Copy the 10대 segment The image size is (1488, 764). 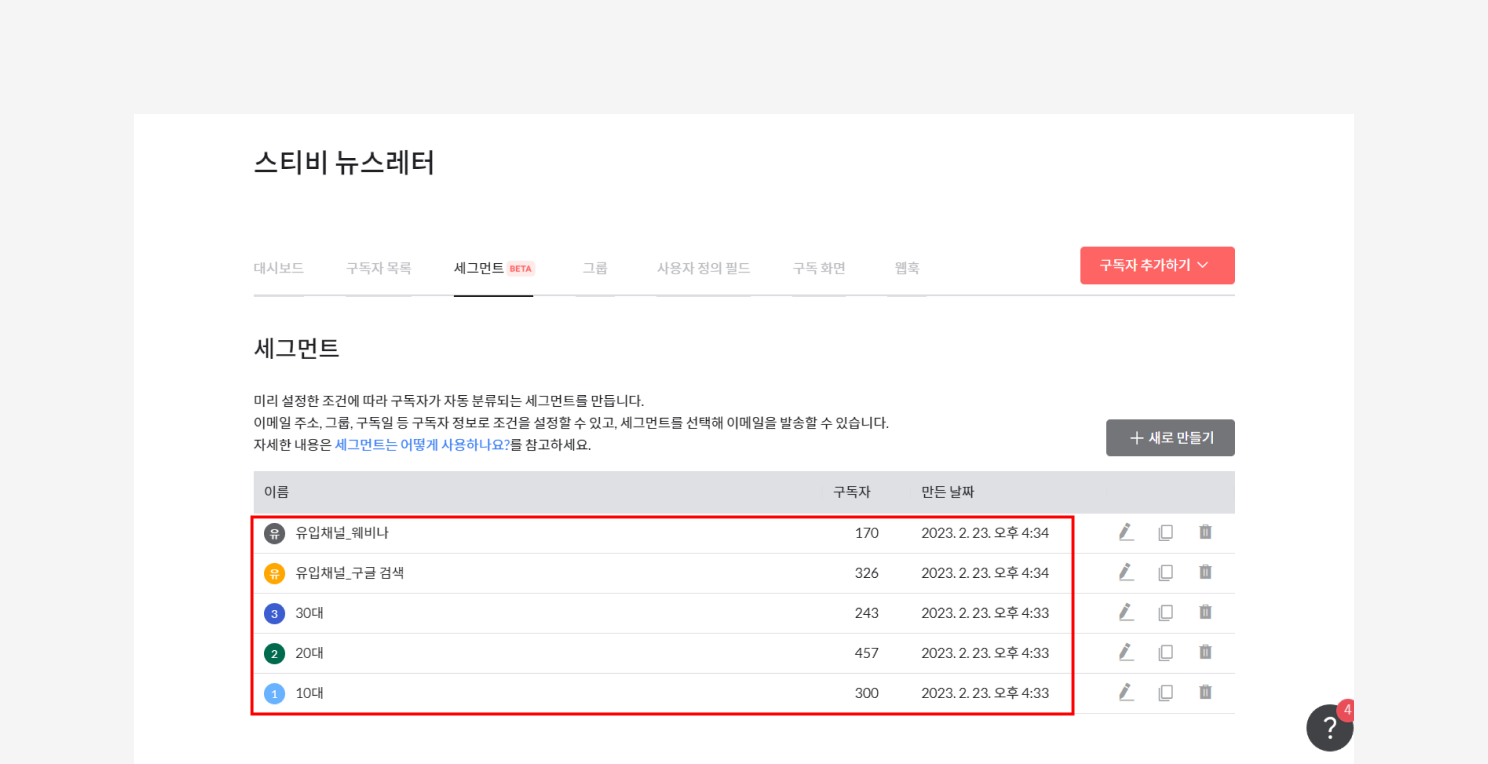tap(1165, 692)
